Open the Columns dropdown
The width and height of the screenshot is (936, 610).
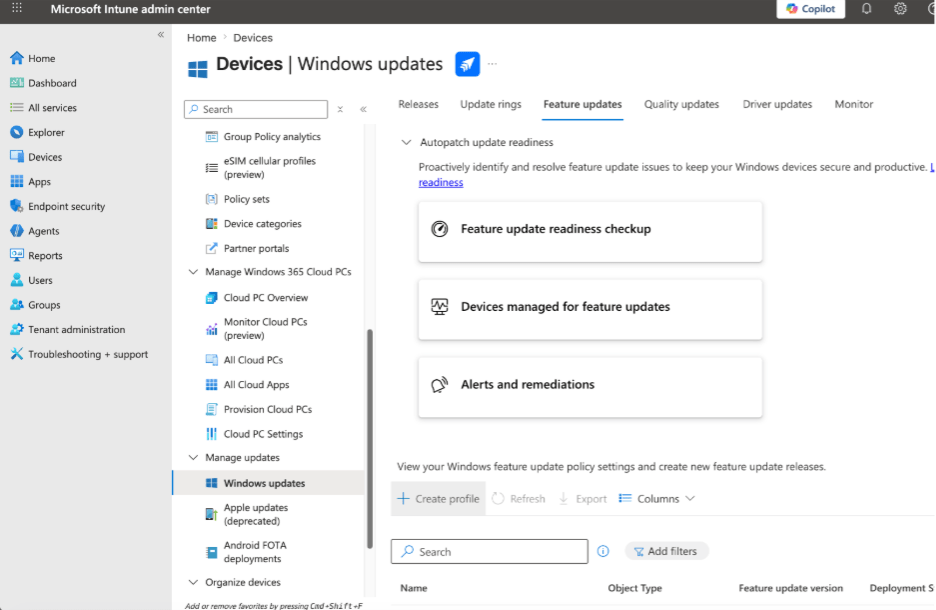(657, 499)
